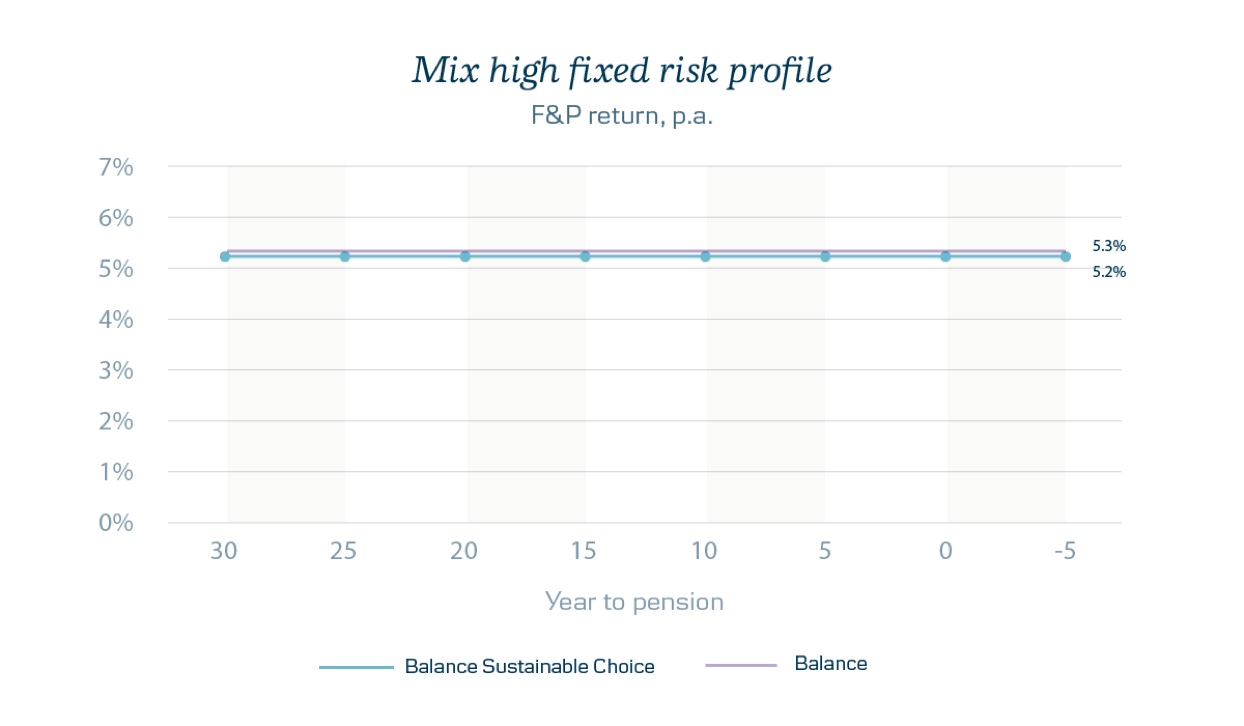Select the data point at year 10
This screenshot has height=726, width=1244.
(705, 257)
